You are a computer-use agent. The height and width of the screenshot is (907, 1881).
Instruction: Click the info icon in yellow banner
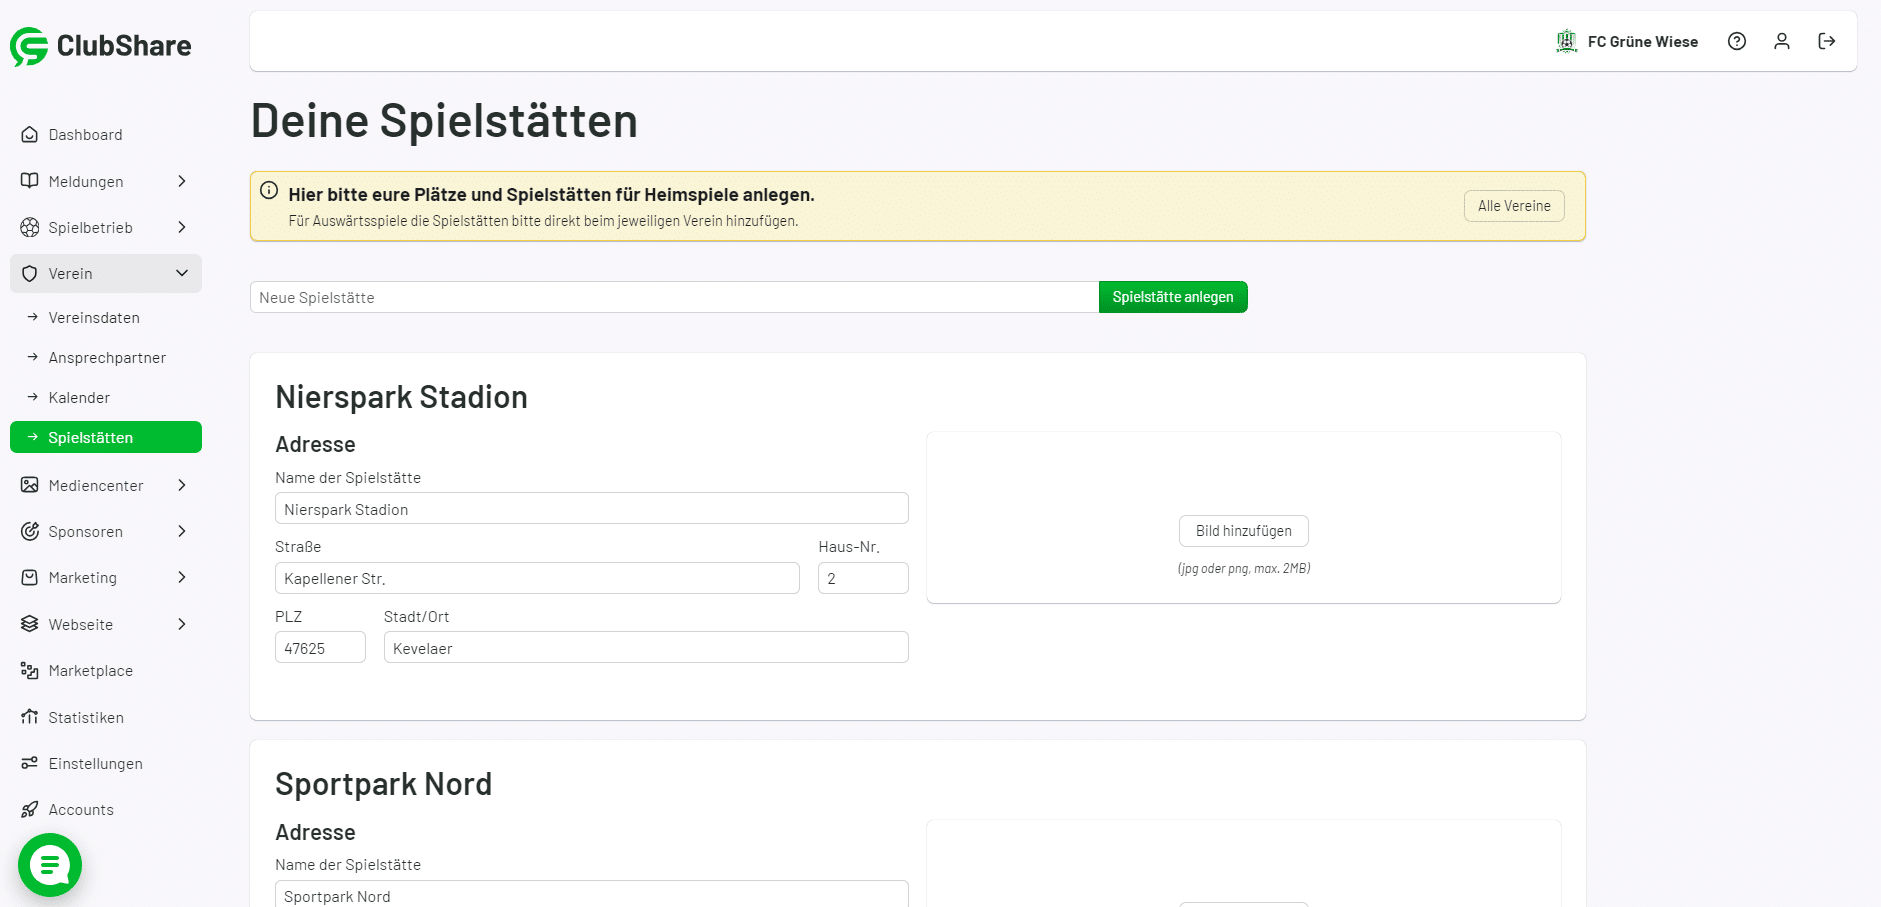(269, 190)
